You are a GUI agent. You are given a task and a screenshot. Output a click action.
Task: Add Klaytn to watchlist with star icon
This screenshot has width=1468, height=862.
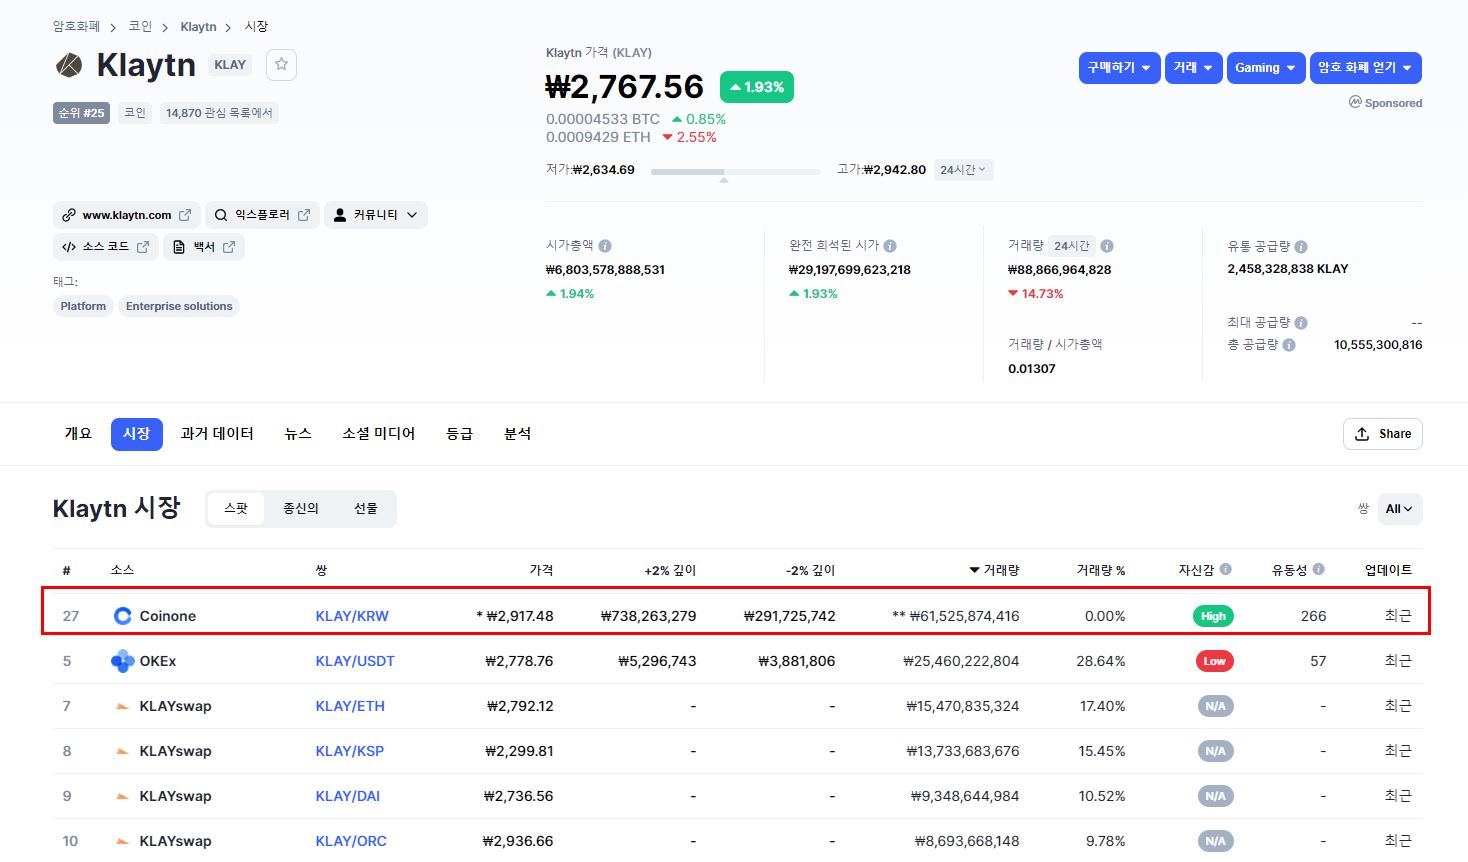click(281, 65)
